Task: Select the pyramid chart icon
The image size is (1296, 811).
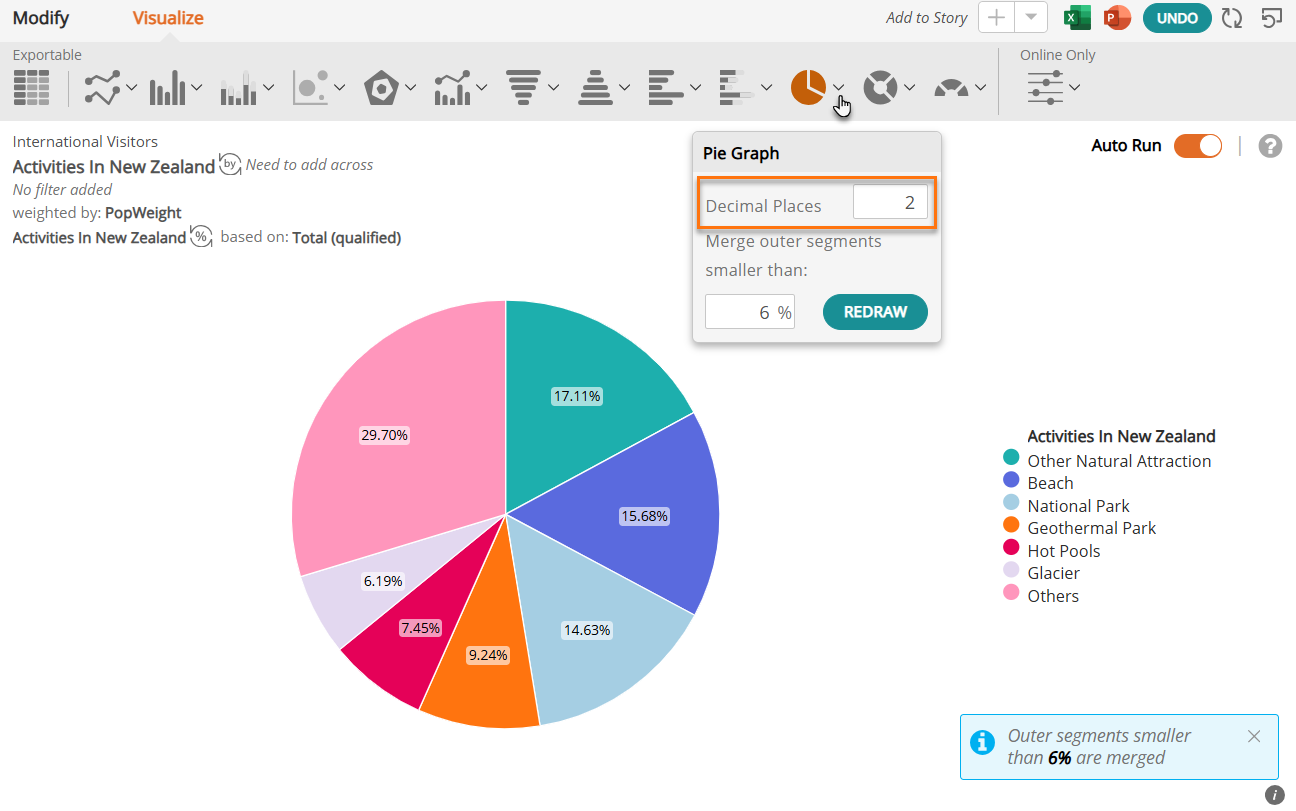Action: pos(595,88)
